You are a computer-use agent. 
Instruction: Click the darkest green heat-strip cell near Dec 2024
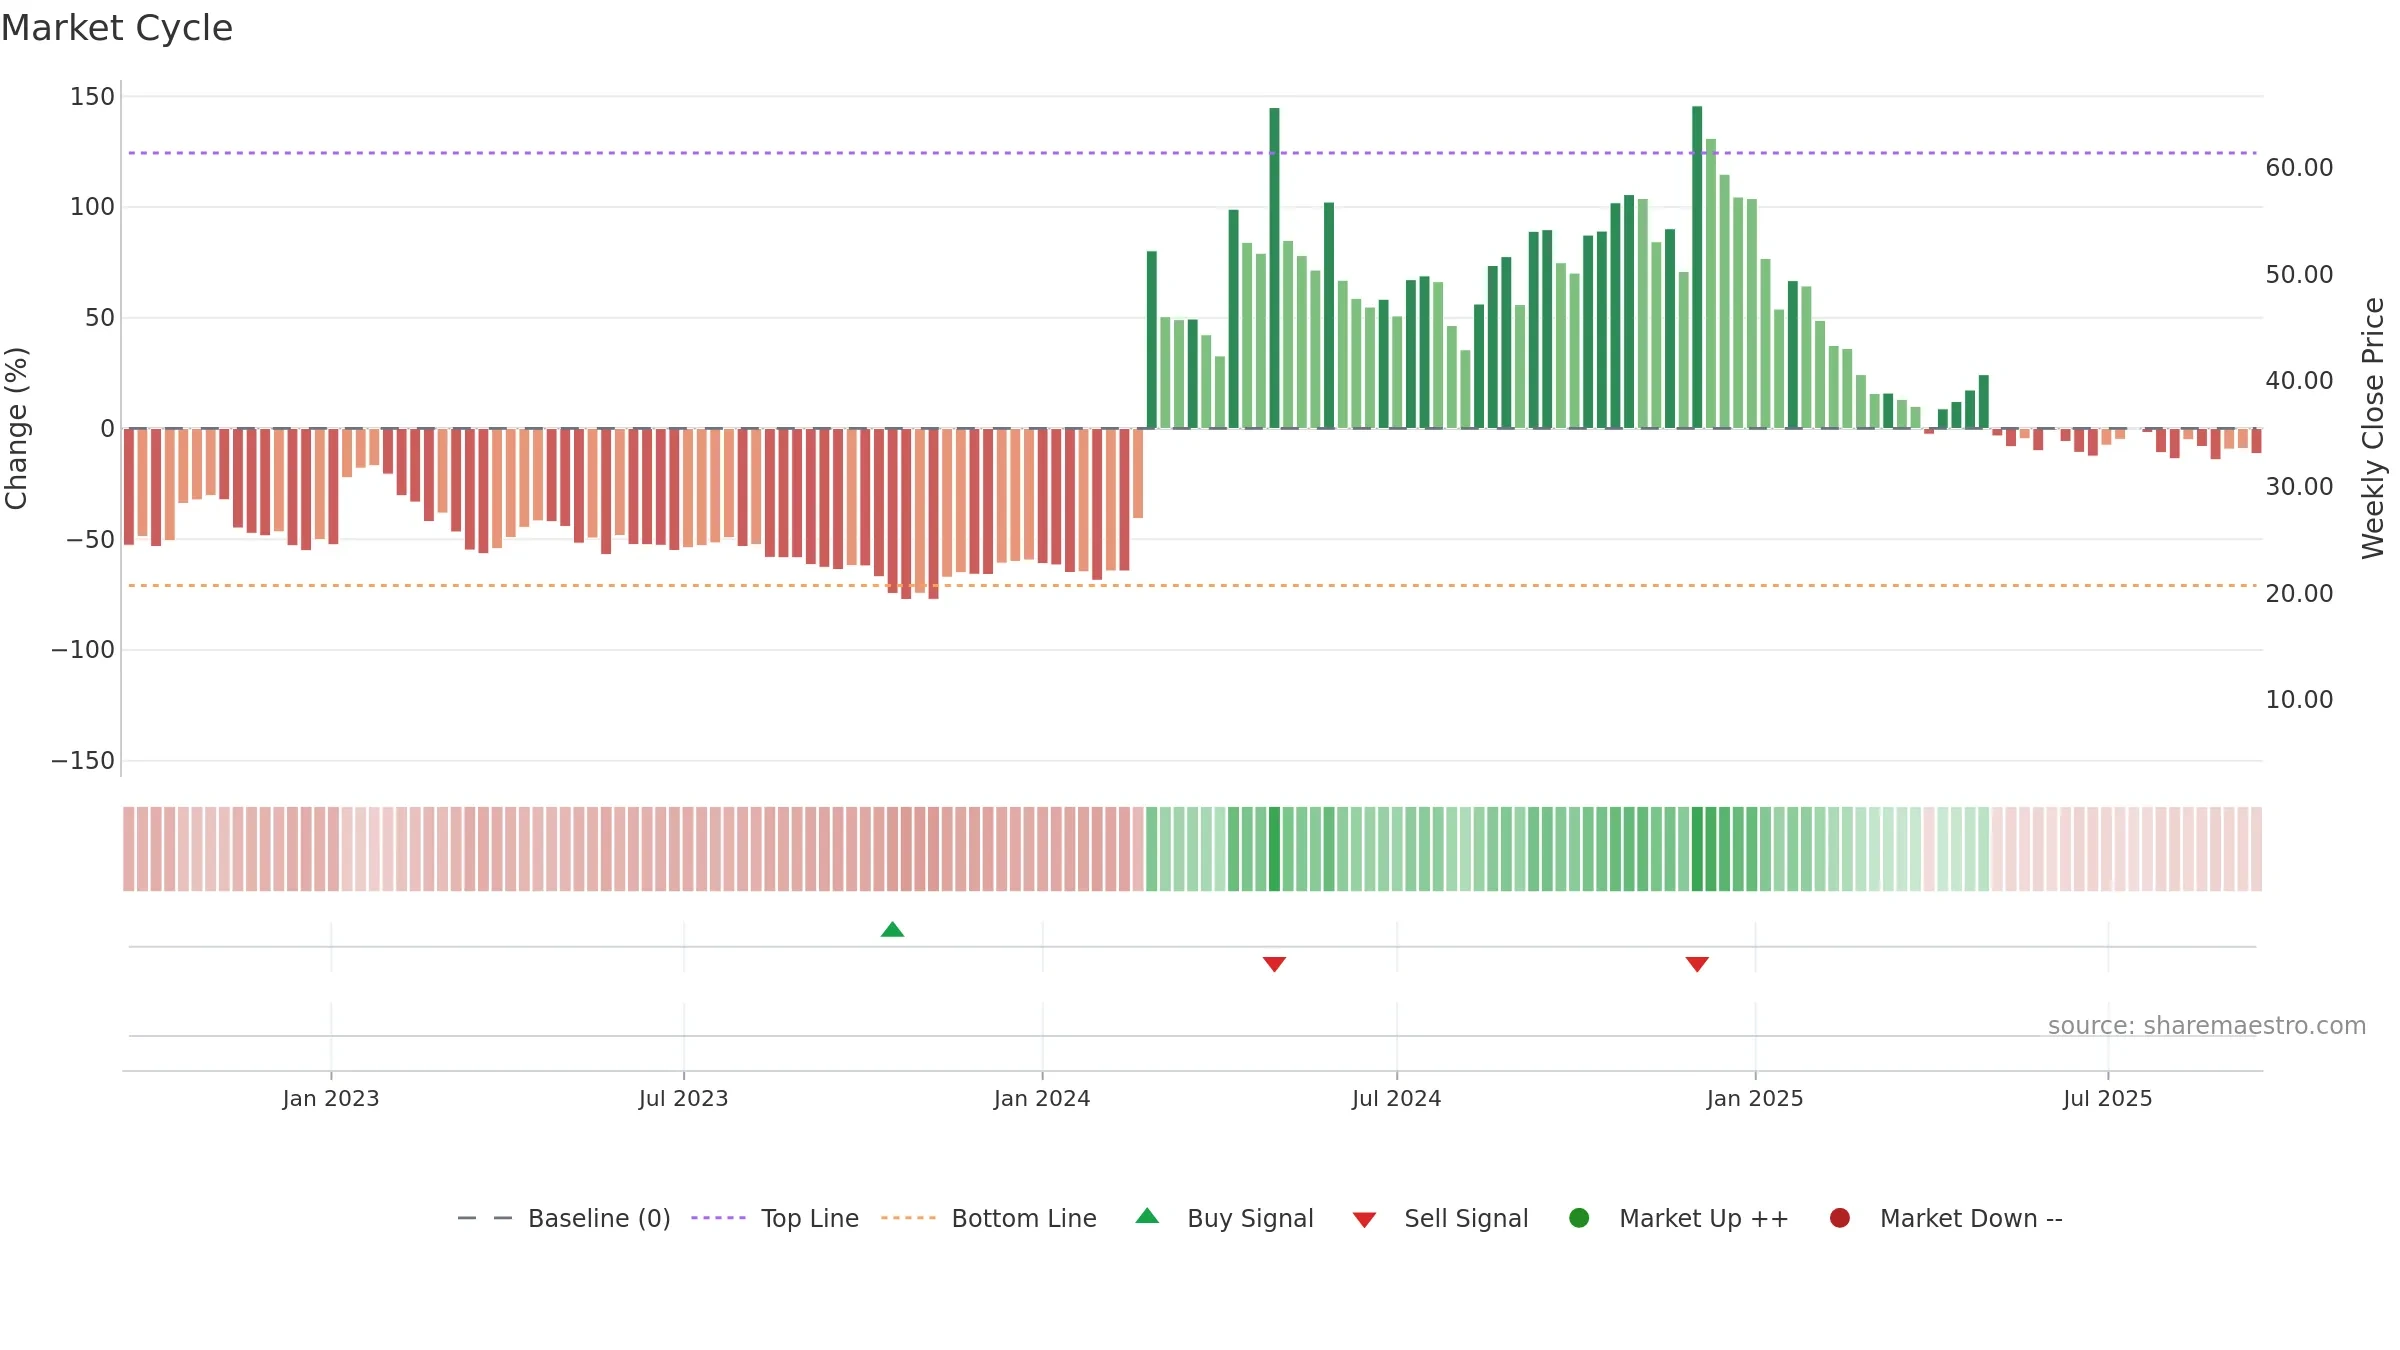click(x=1697, y=849)
